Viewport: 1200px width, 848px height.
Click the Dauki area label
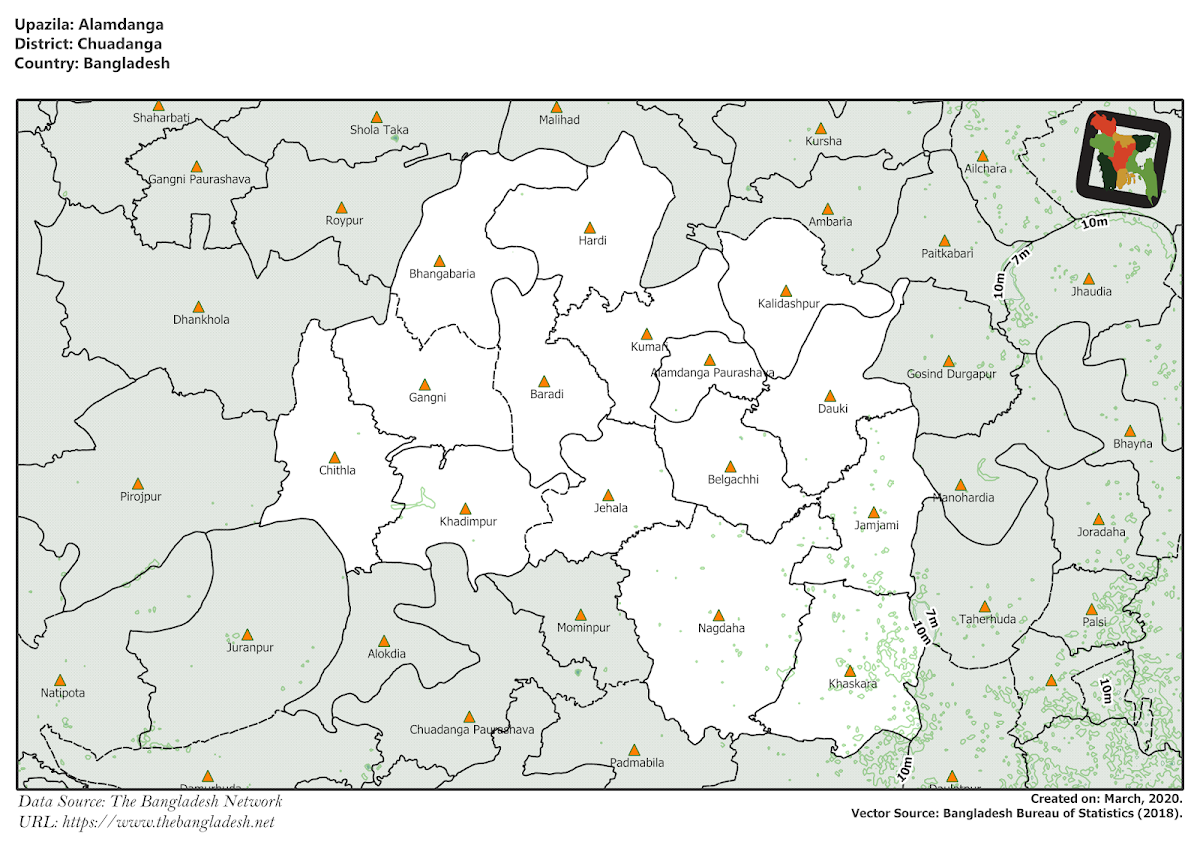pos(833,408)
